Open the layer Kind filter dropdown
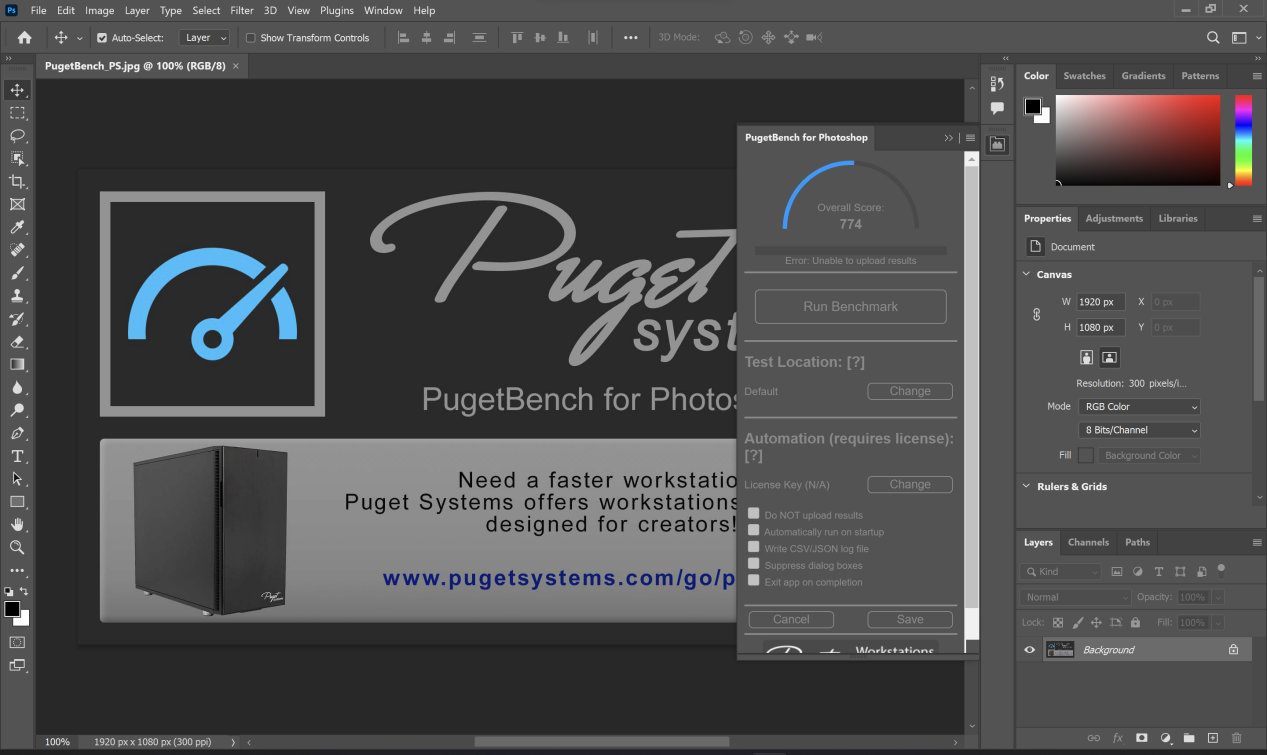 pyautogui.click(x=1061, y=572)
